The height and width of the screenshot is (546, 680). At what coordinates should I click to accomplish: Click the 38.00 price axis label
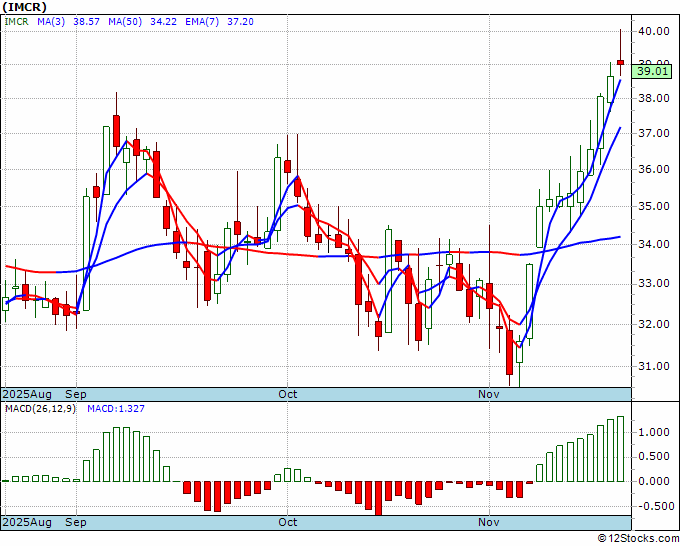[x=654, y=98]
